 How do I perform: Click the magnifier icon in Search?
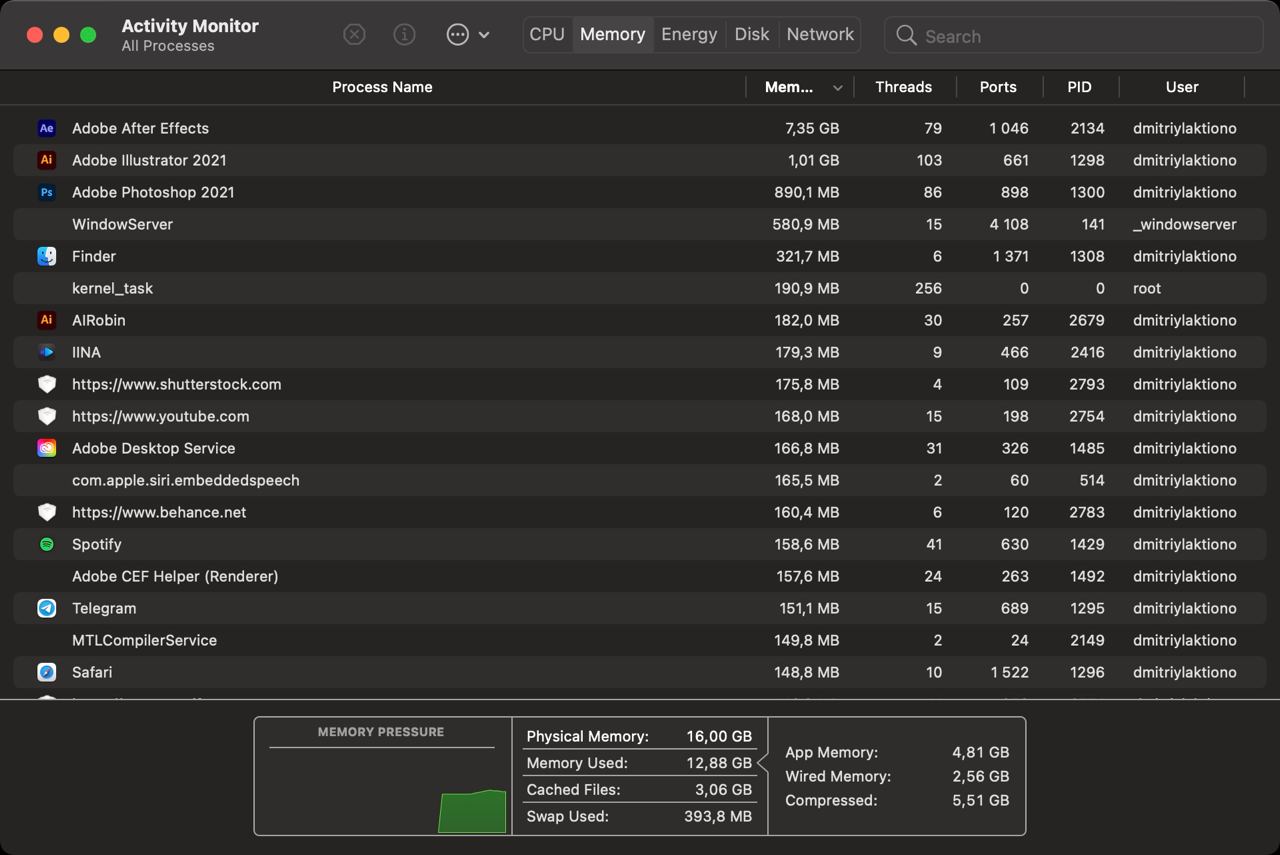(x=906, y=35)
